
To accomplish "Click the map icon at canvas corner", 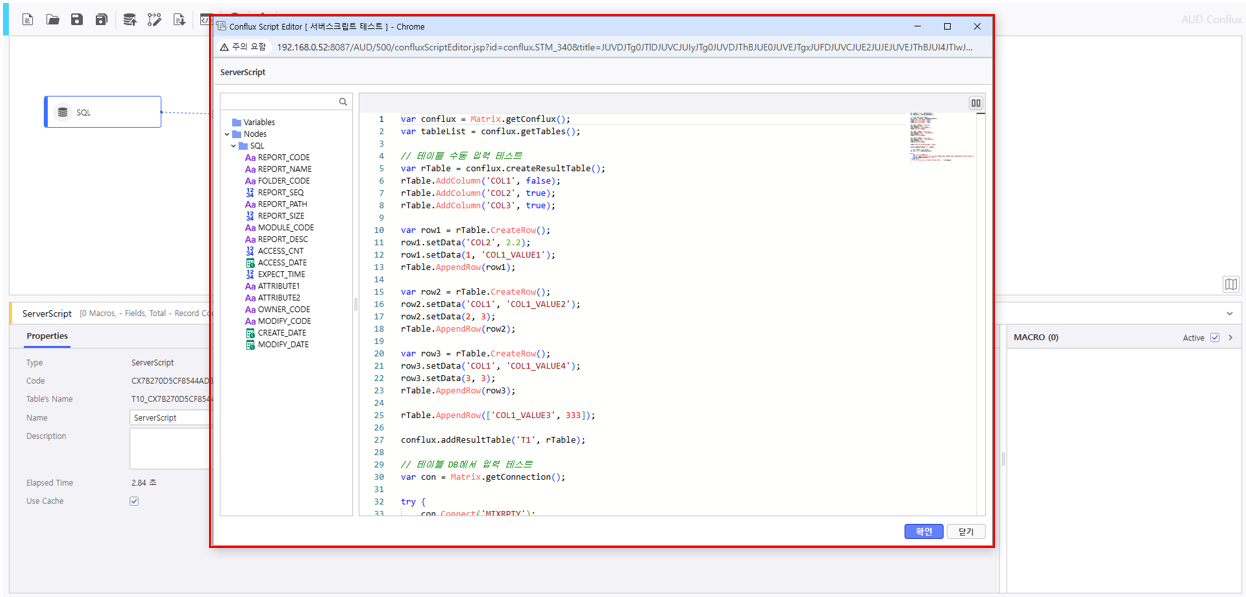I will click(x=1231, y=285).
